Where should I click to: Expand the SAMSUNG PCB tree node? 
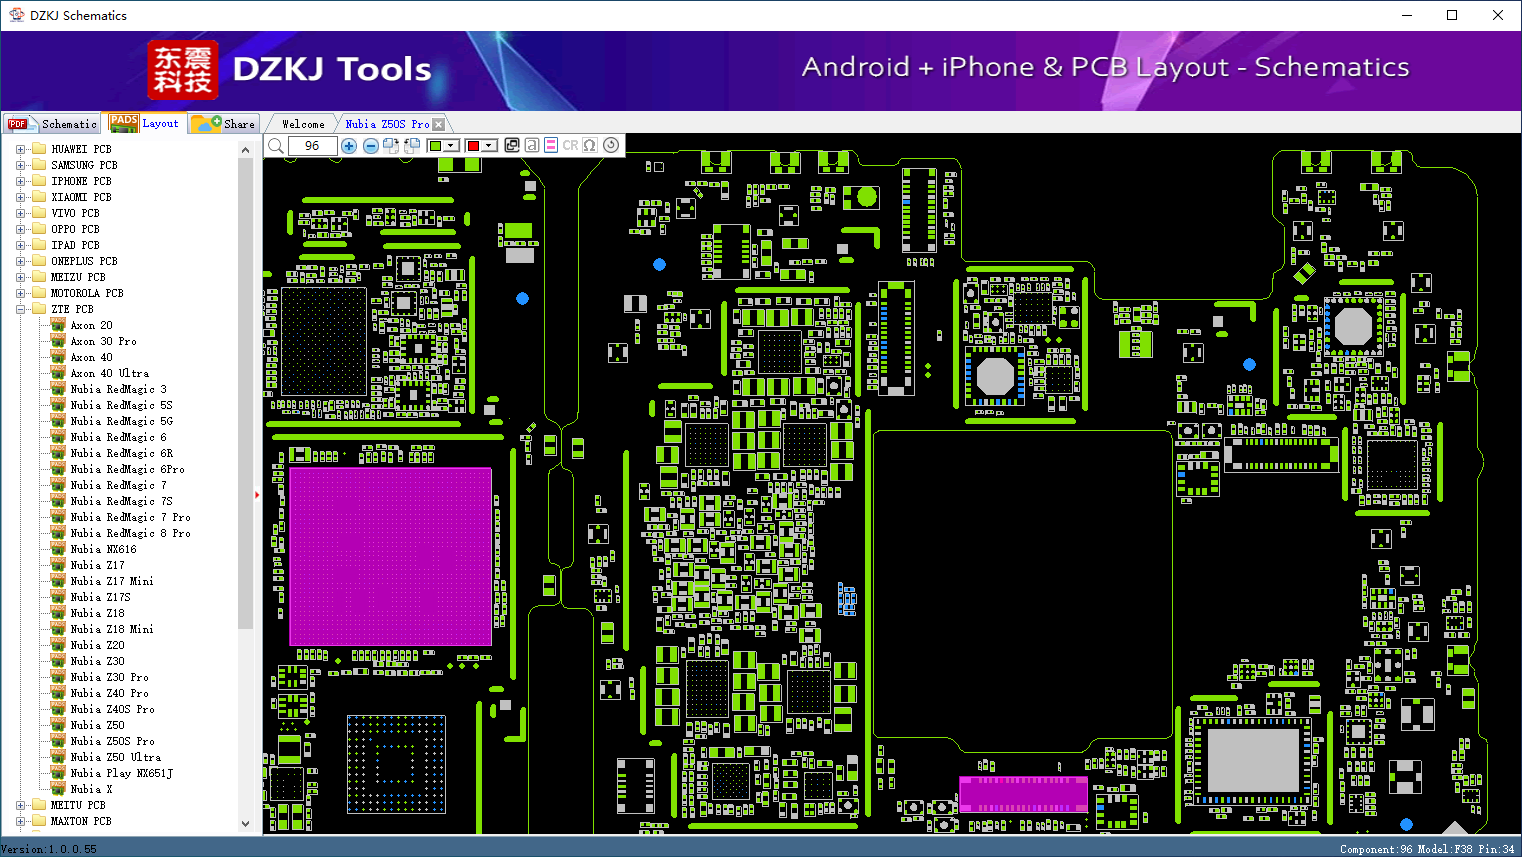click(21, 165)
